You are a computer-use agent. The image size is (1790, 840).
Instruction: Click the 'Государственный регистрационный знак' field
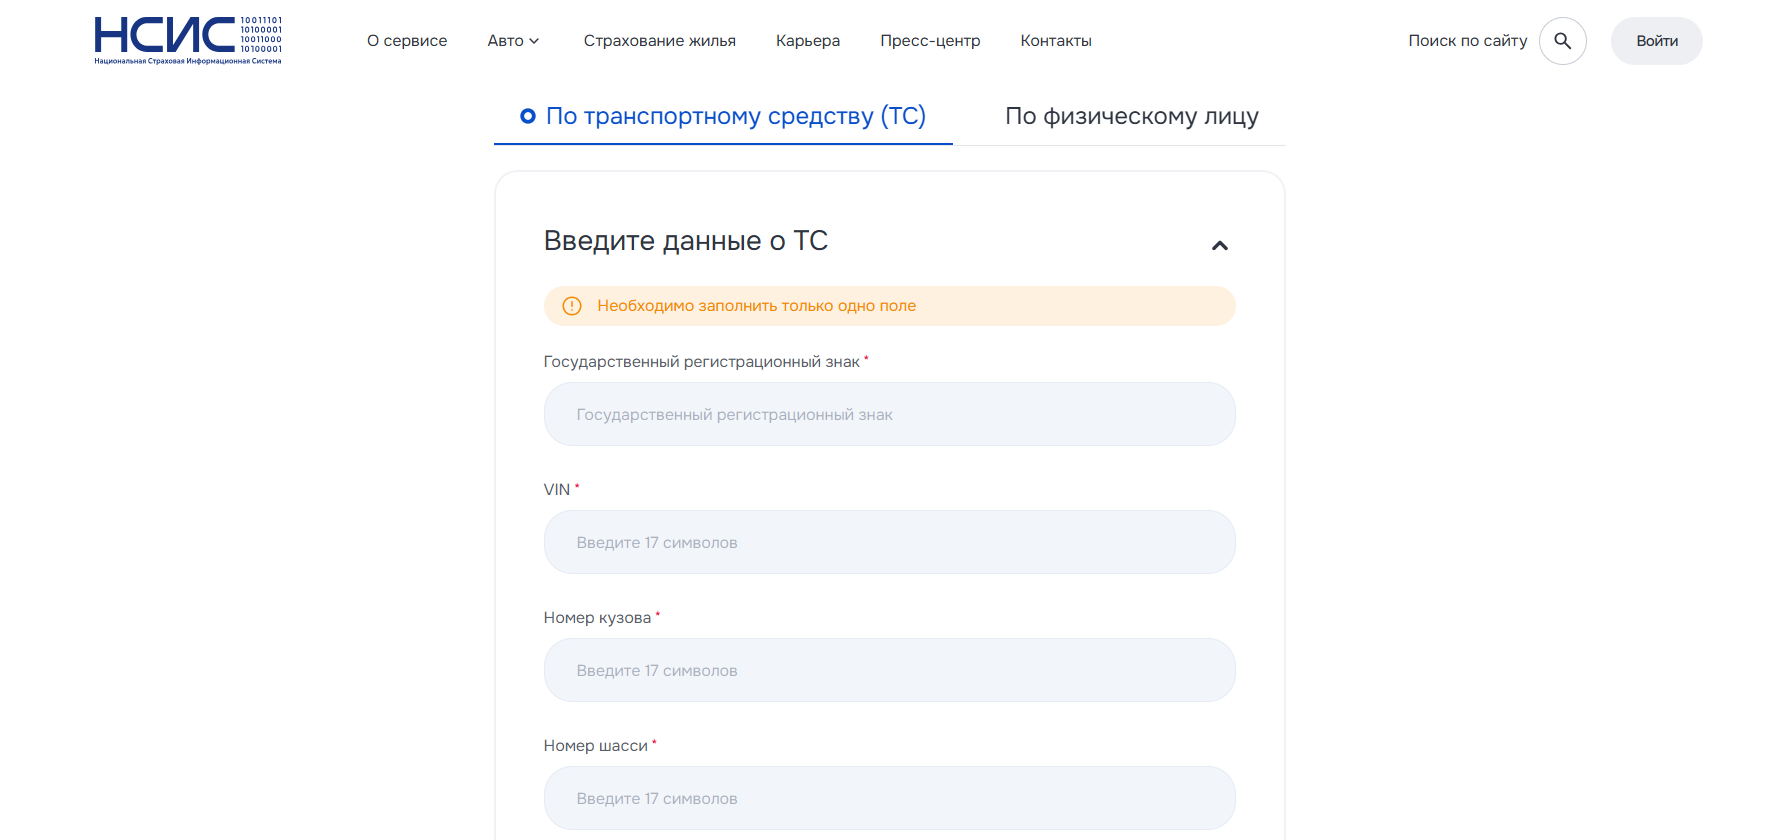889,414
